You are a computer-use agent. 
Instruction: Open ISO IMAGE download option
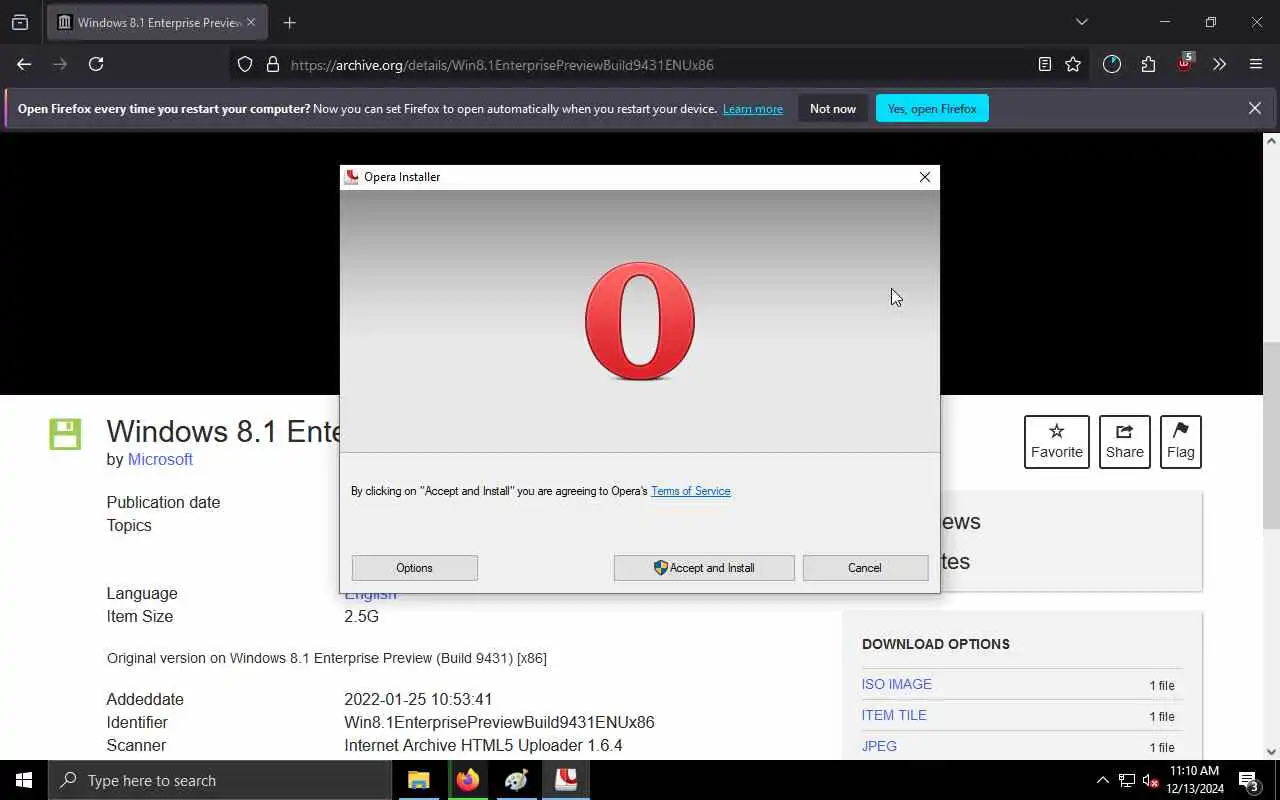tap(897, 684)
